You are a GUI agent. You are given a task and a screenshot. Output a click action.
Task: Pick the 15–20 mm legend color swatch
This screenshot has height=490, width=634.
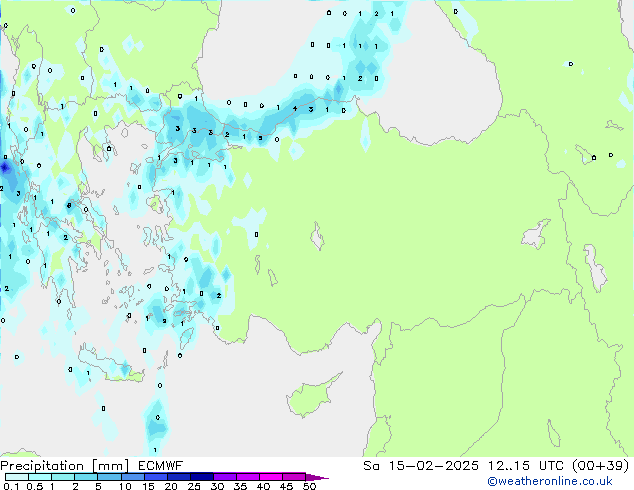click(x=155, y=477)
